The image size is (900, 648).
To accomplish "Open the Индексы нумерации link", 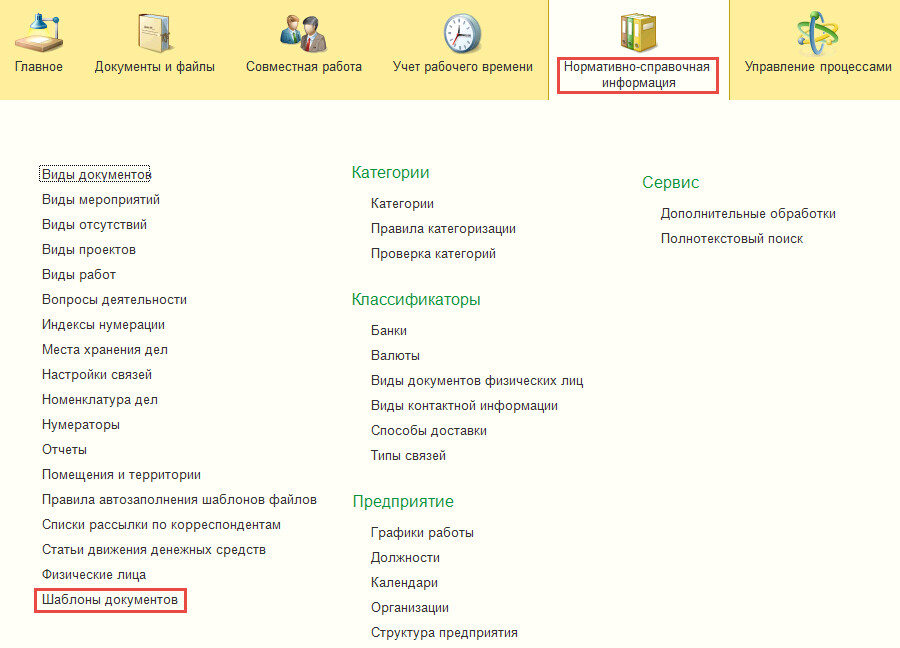I will click(103, 325).
